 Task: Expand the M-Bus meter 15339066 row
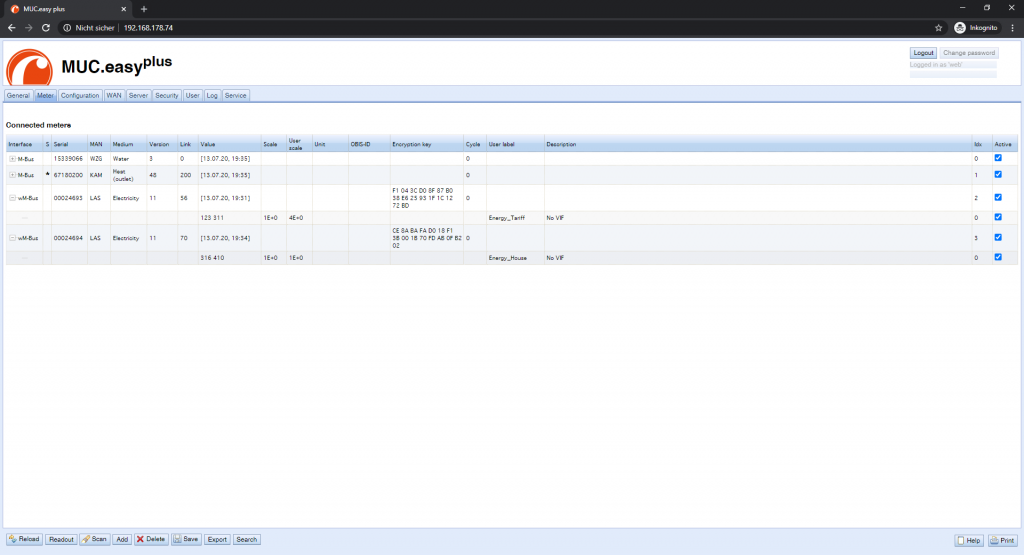tap(12, 159)
